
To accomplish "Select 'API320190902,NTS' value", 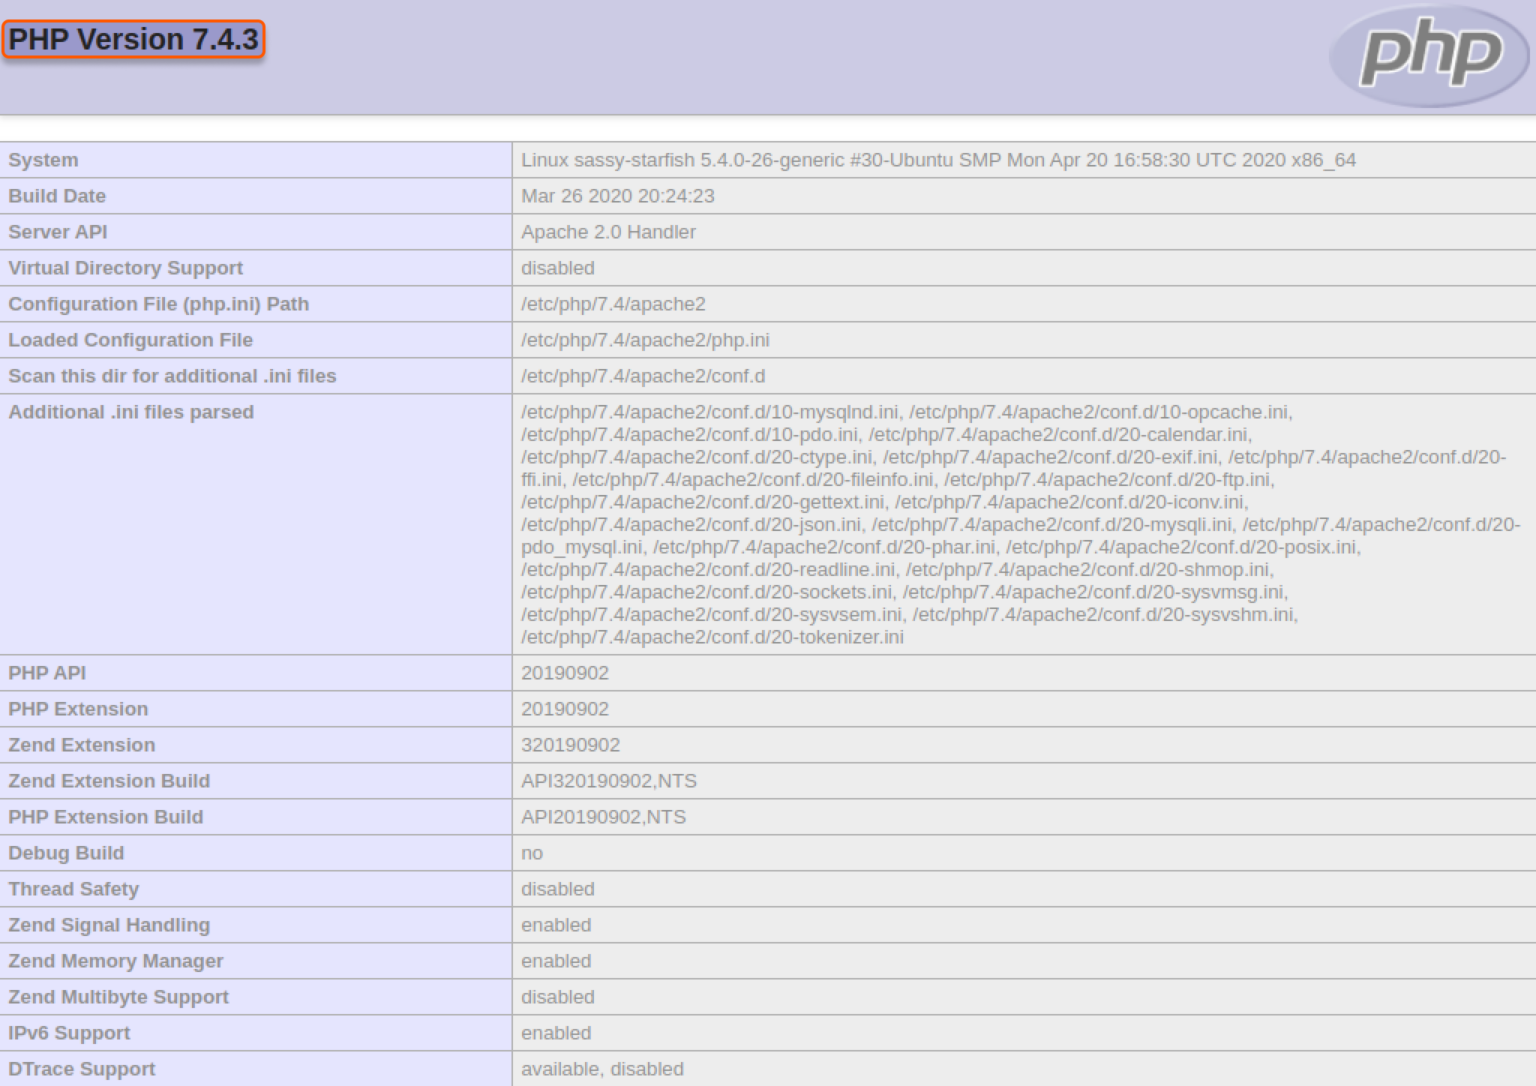I will [609, 781].
